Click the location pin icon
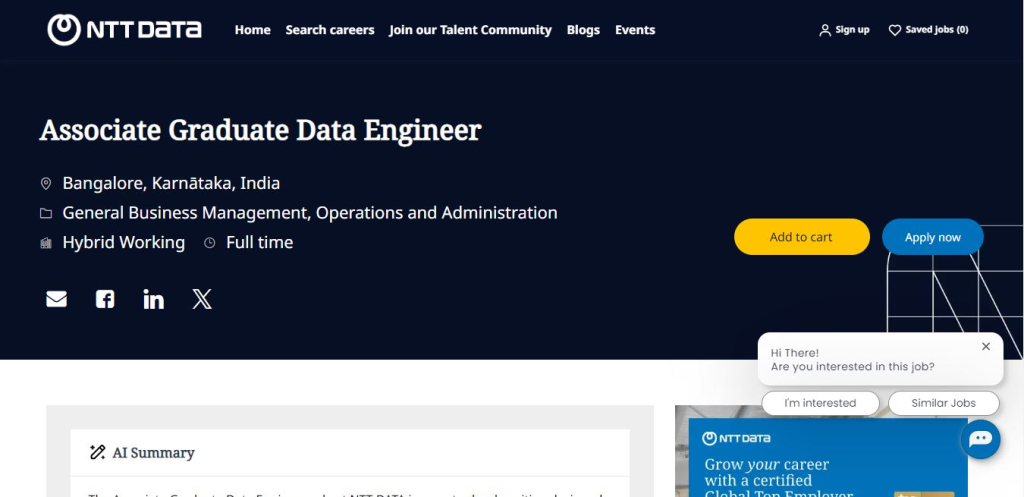The width and height of the screenshot is (1024, 497). pyautogui.click(x=46, y=184)
